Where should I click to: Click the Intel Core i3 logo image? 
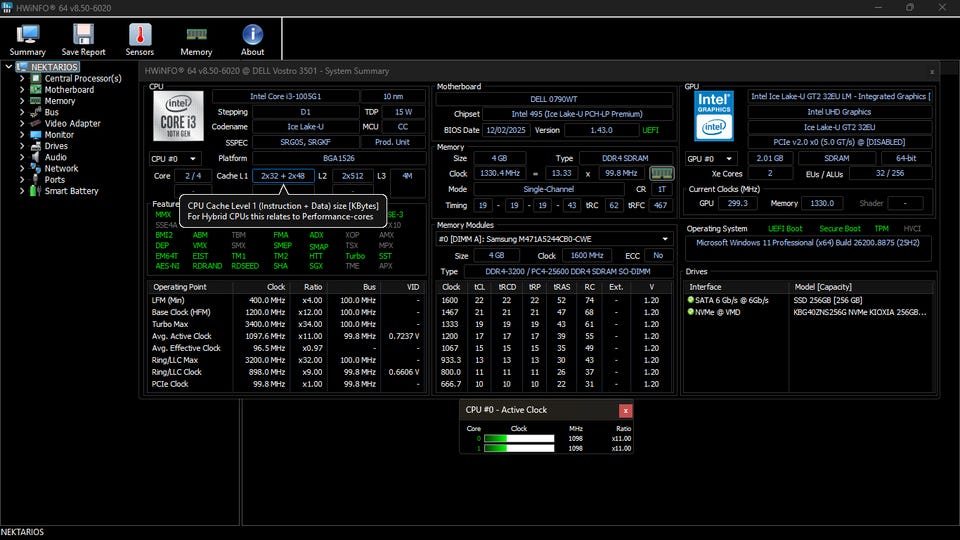[178, 116]
